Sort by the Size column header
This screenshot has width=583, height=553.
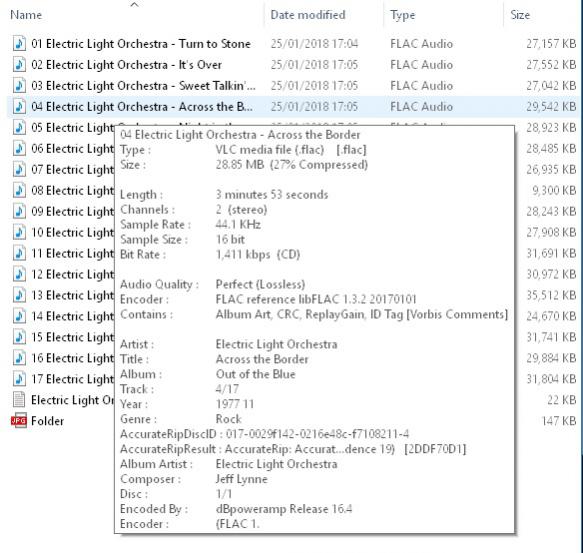click(x=520, y=15)
